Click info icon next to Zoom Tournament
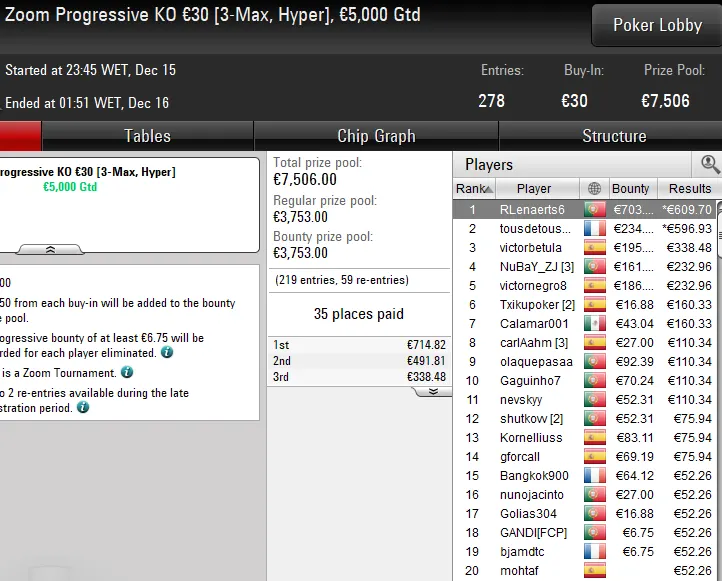 pyautogui.click(x=127, y=372)
